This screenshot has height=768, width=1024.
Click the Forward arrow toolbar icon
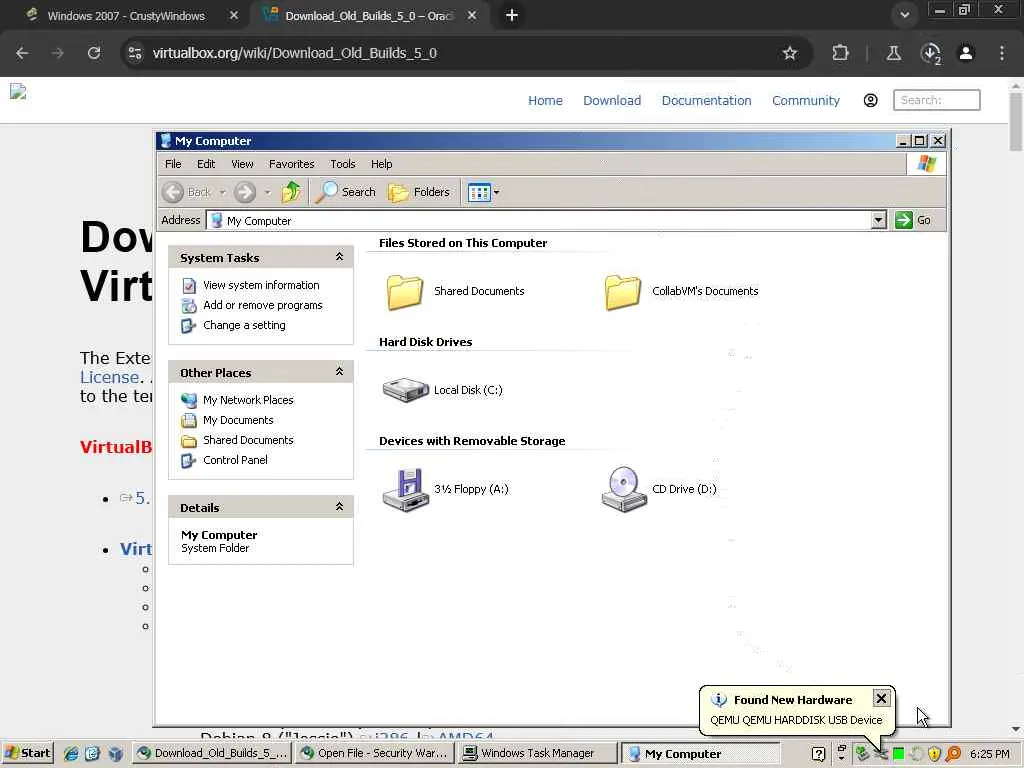(245, 192)
